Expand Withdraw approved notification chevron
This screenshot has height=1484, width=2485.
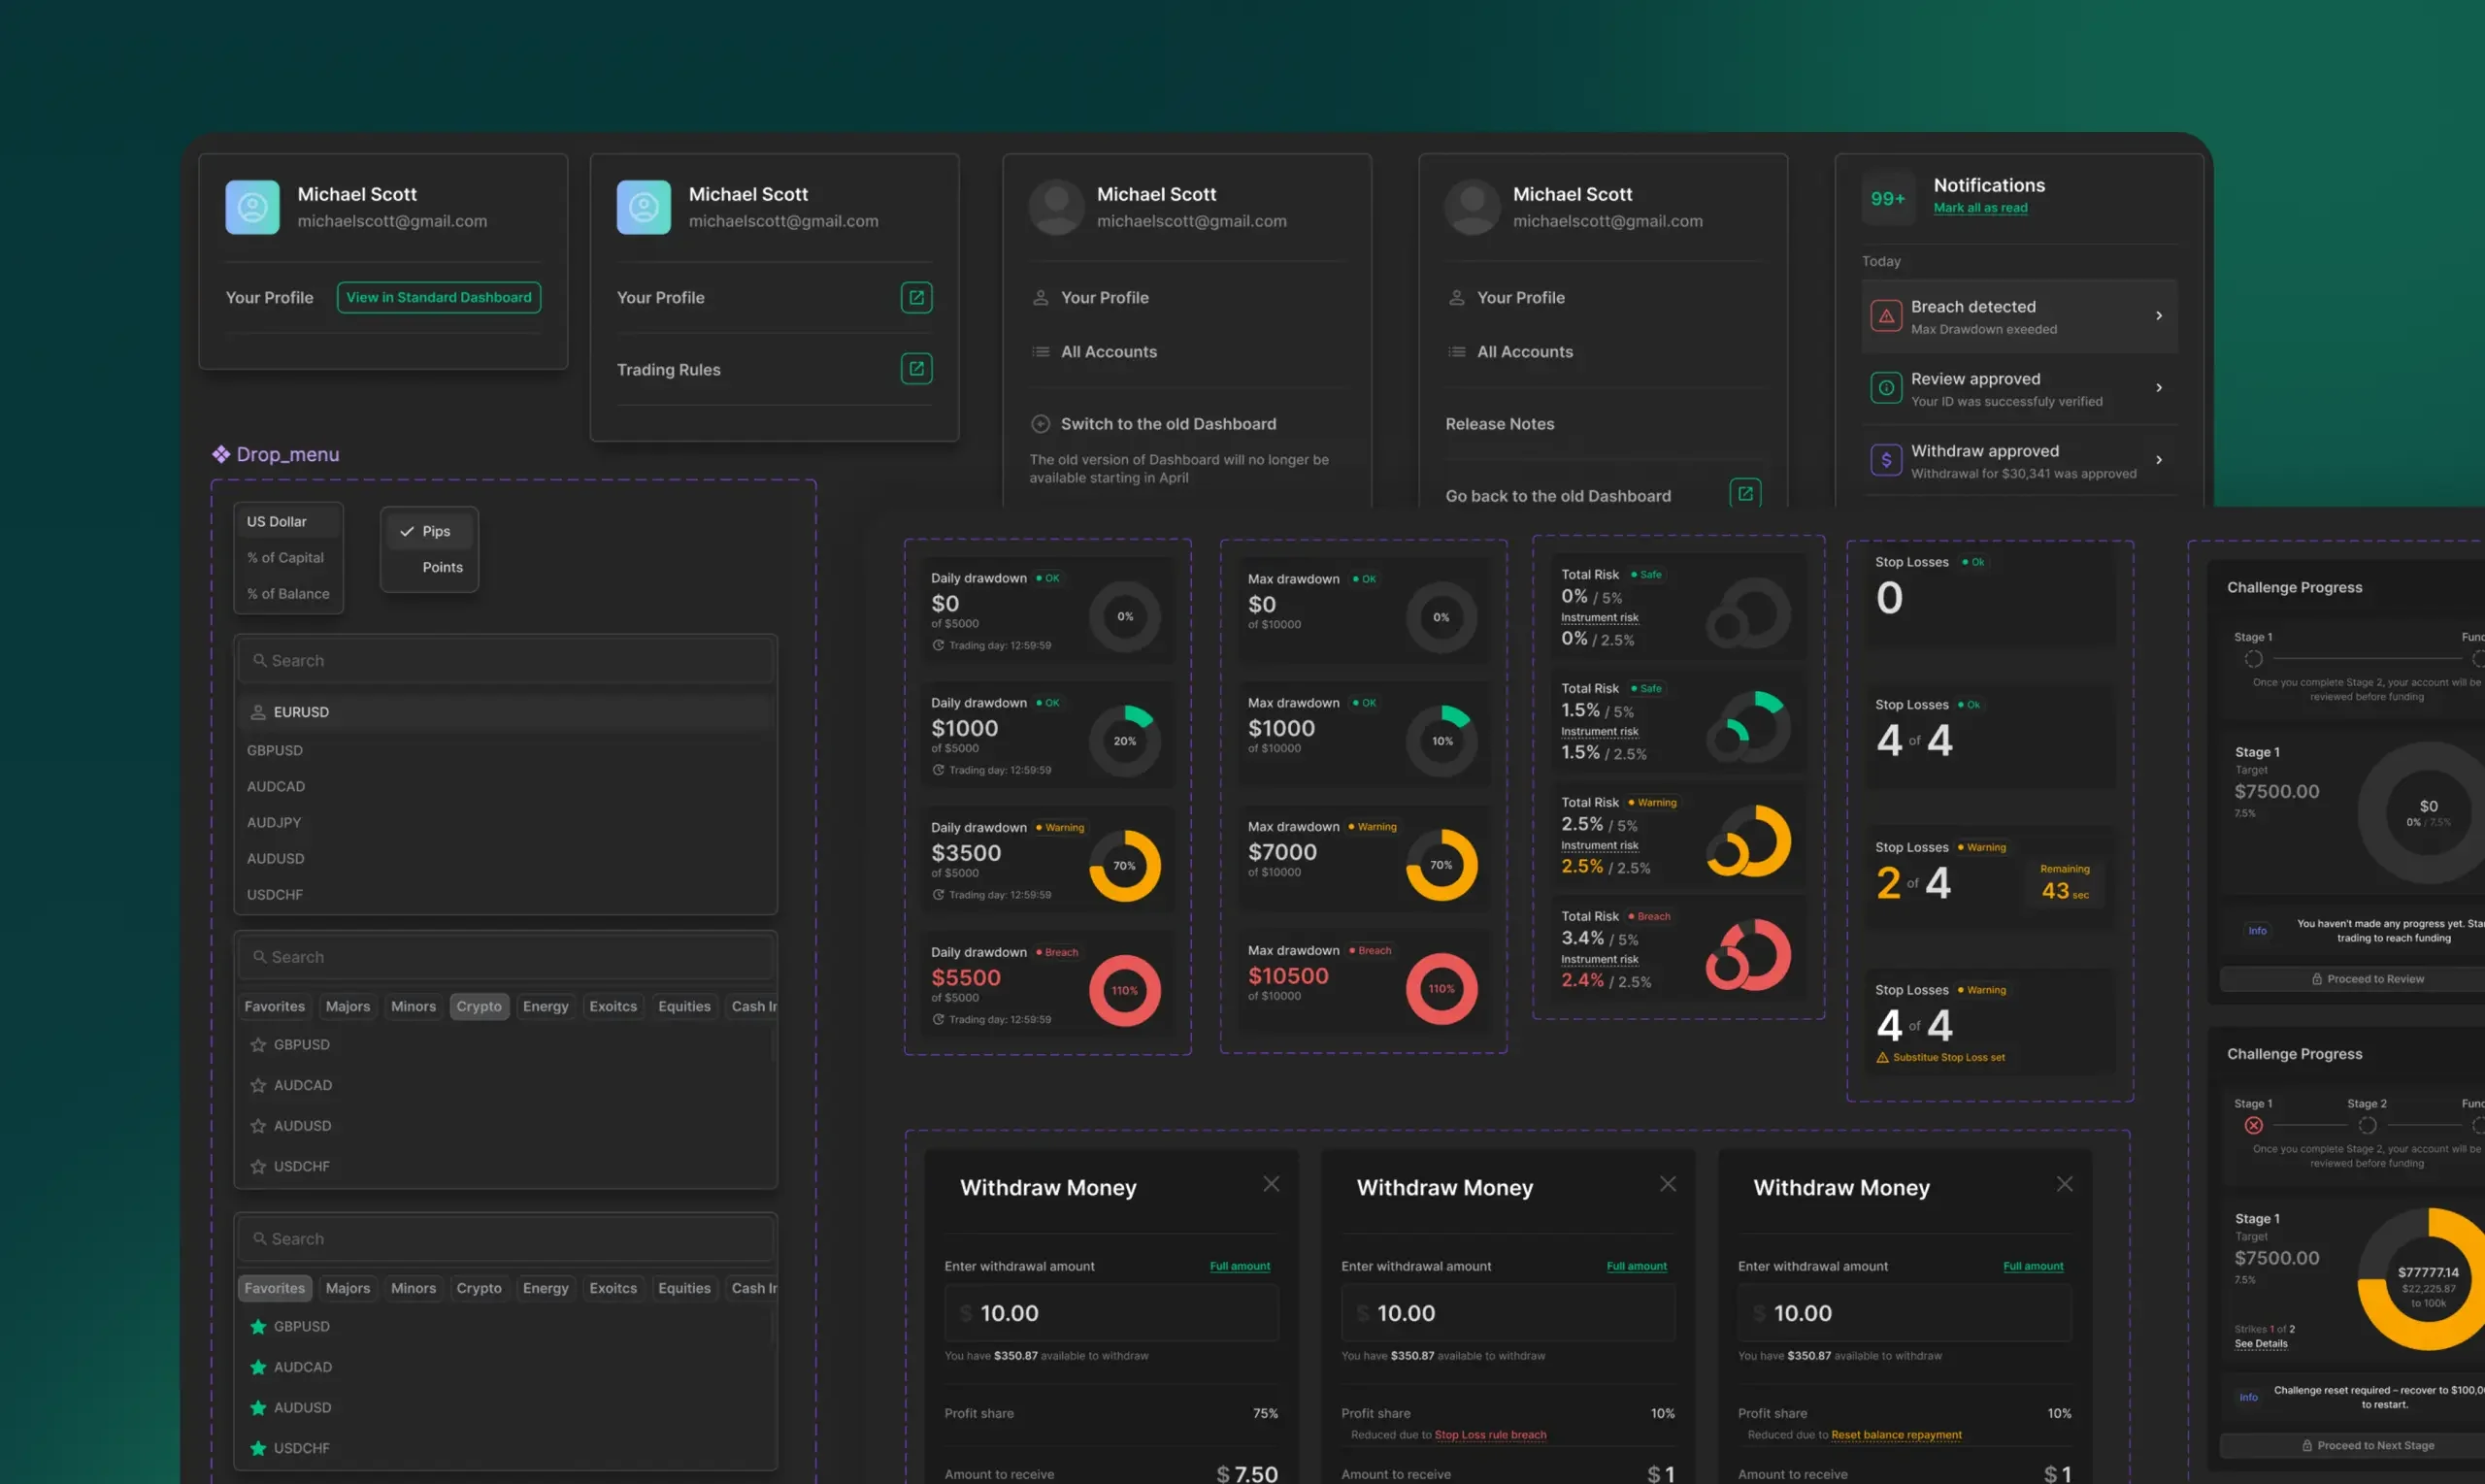point(2159,460)
